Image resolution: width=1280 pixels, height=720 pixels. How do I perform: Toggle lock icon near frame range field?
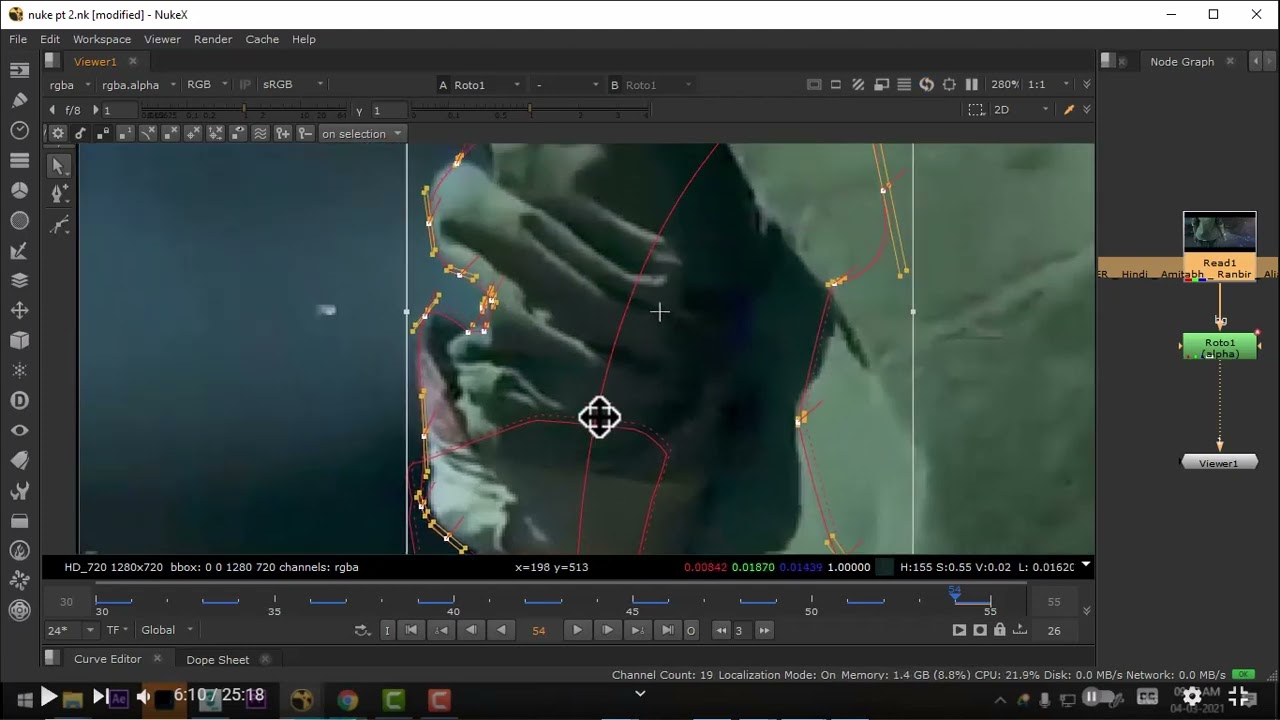click(999, 630)
